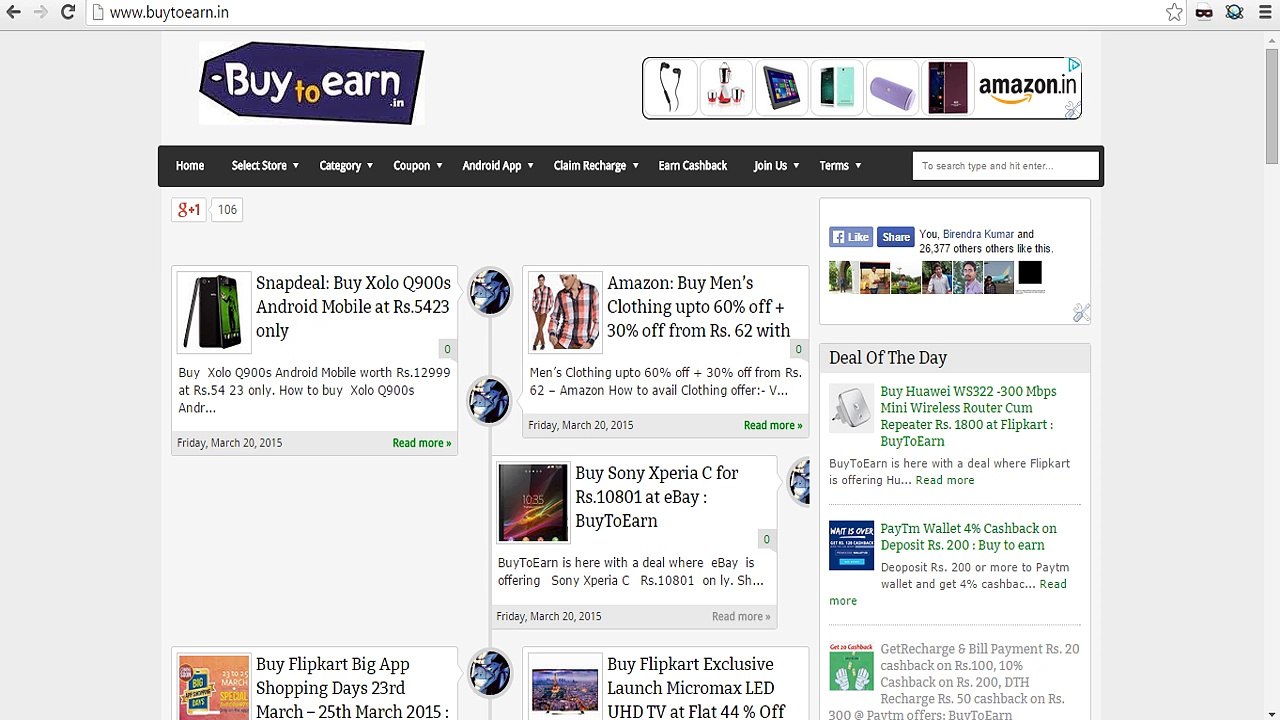
Task: Click the comment count on Sony Xperia post
Action: coord(766,539)
